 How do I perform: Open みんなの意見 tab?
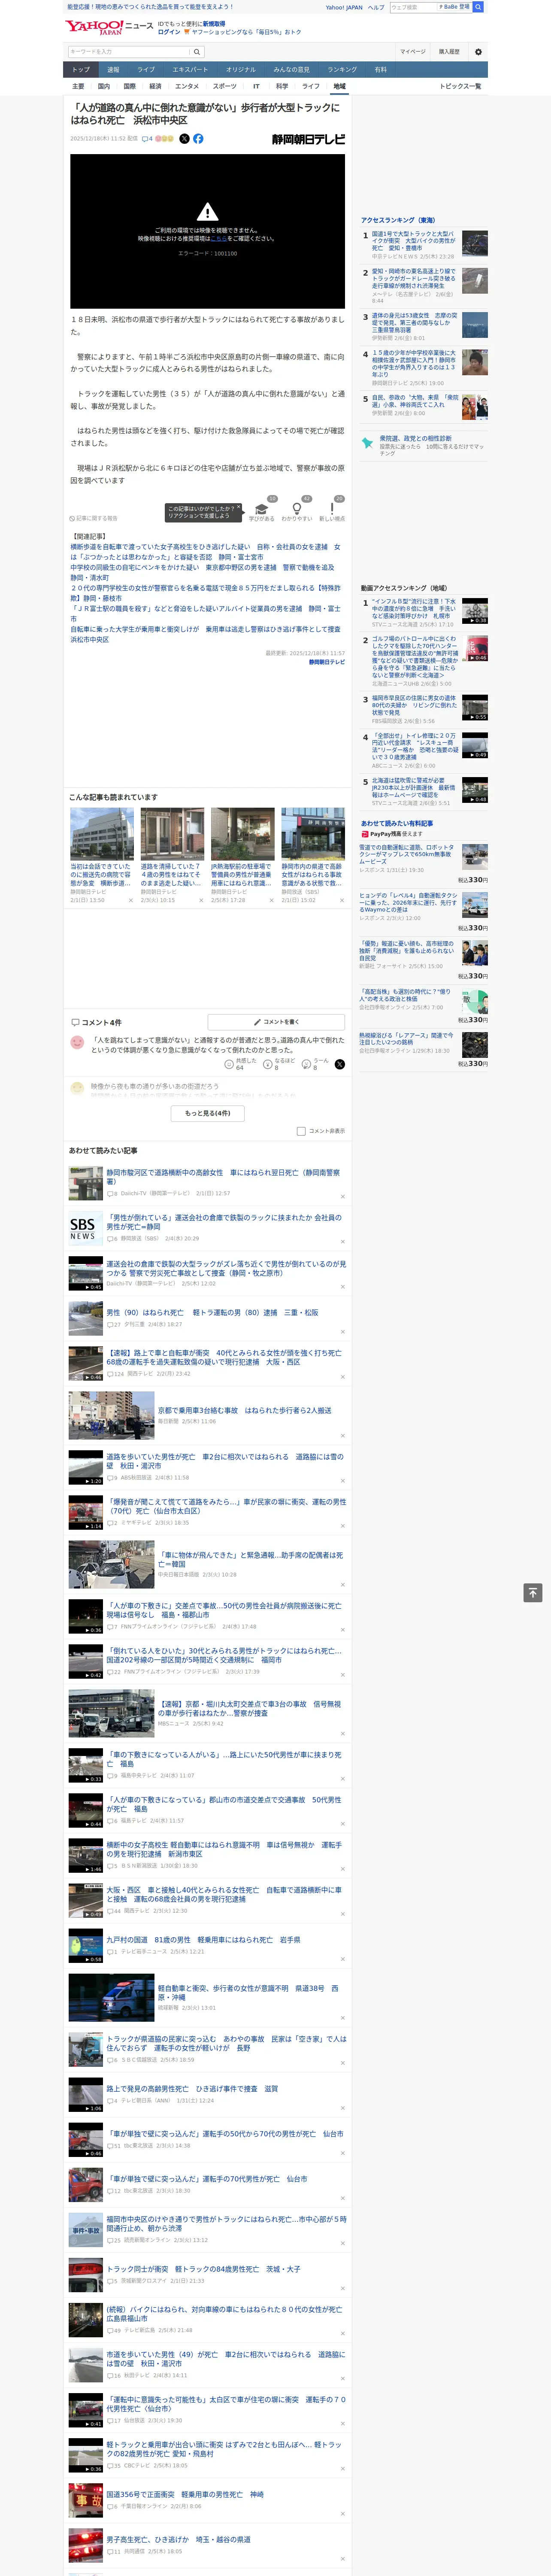(x=291, y=70)
